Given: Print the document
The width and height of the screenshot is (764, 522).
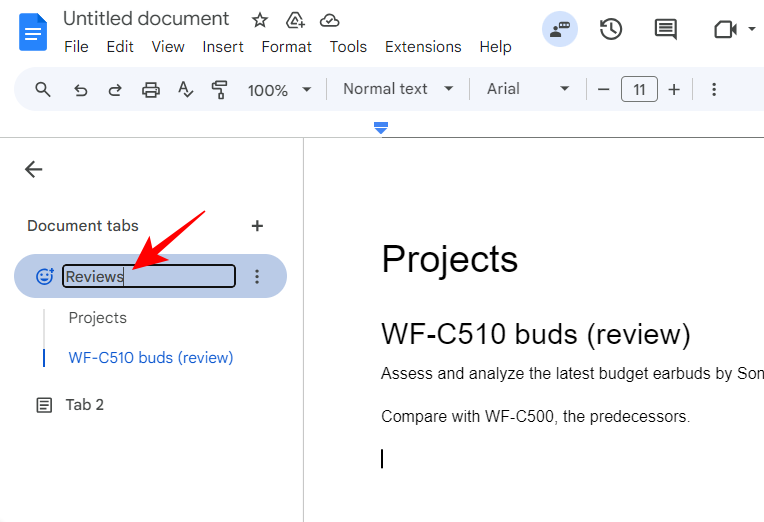Looking at the screenshot, I should click(x=150, y=90).
